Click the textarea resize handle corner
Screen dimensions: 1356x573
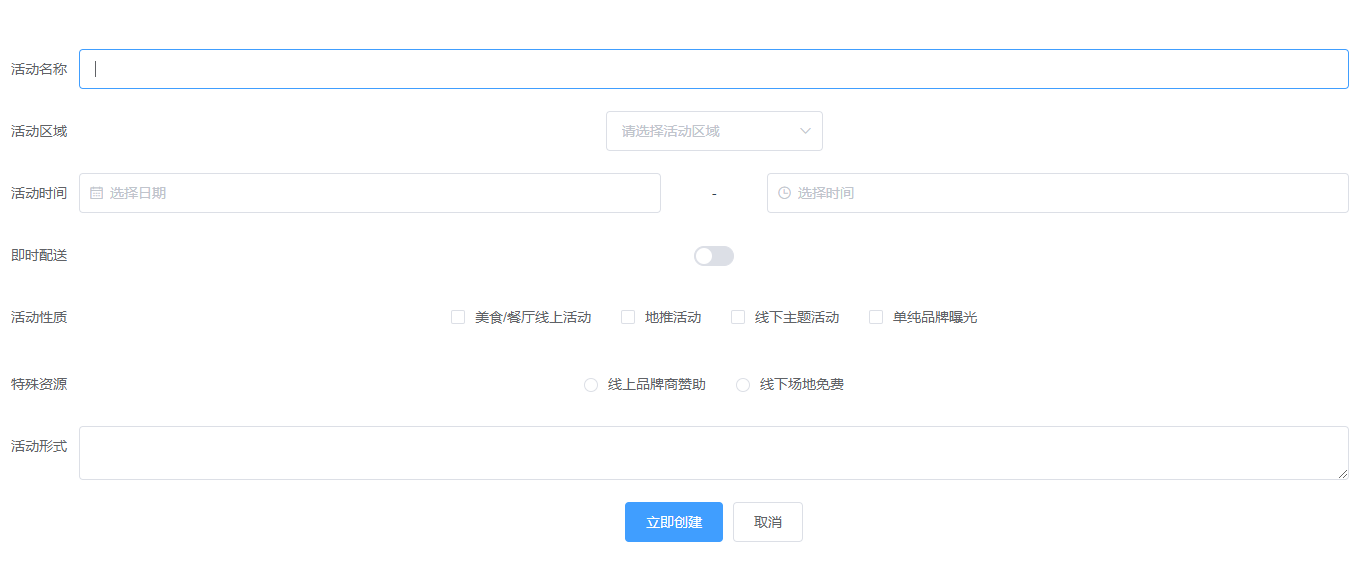coord(1343,474)
